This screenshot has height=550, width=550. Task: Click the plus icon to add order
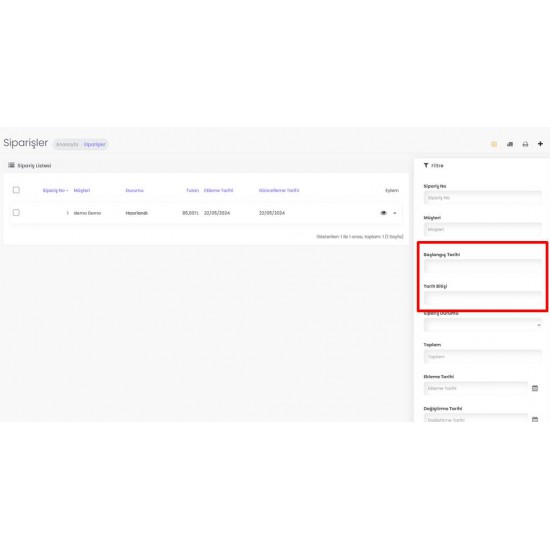[x=540, y=144]
